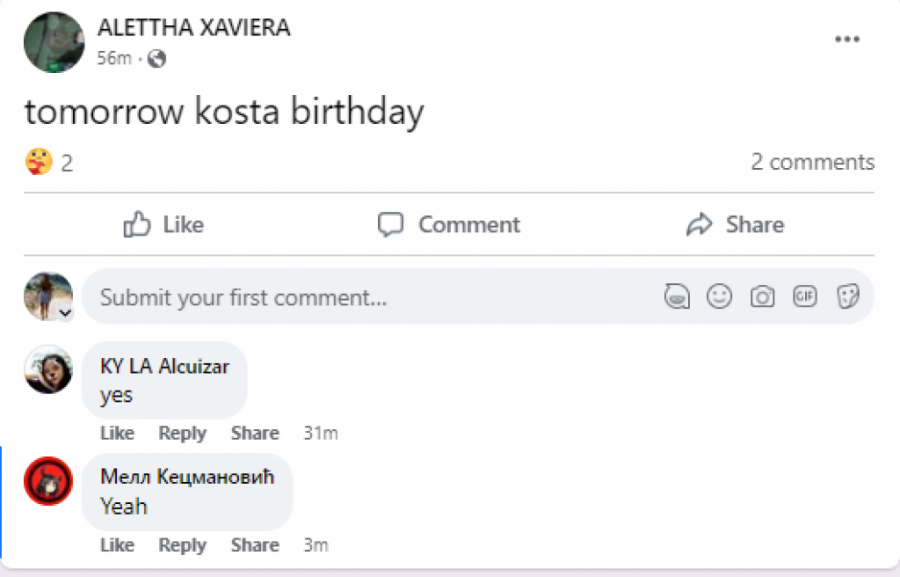Open KY LA Alcuizar's profile picture
This screenshot has width=900, height=577.
pyautogui.click(x=48, y=370)
